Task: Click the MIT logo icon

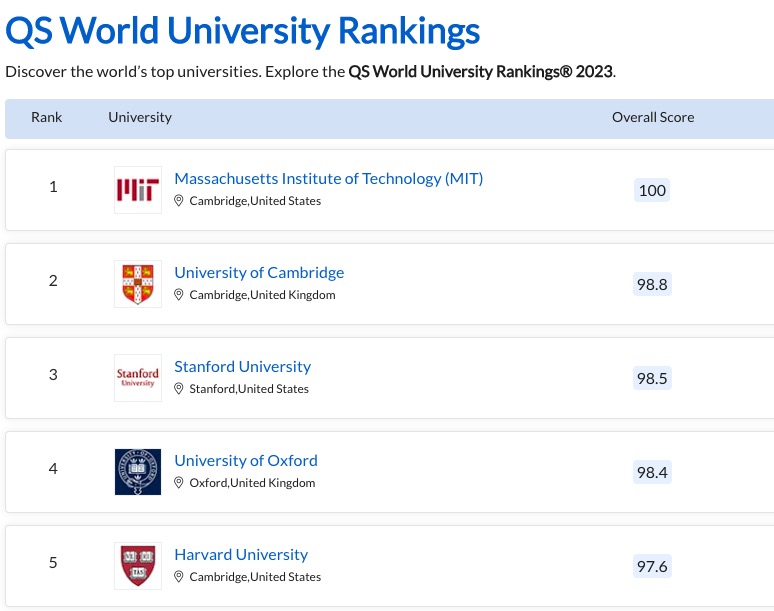Action: pyautogui.click(x=138, y=190)
